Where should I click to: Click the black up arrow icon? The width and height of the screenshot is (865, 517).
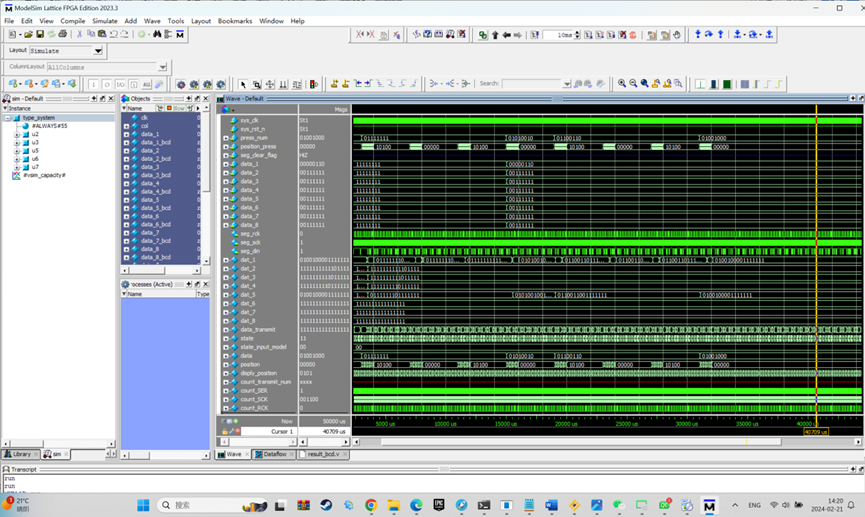click(x=495, y=35)
